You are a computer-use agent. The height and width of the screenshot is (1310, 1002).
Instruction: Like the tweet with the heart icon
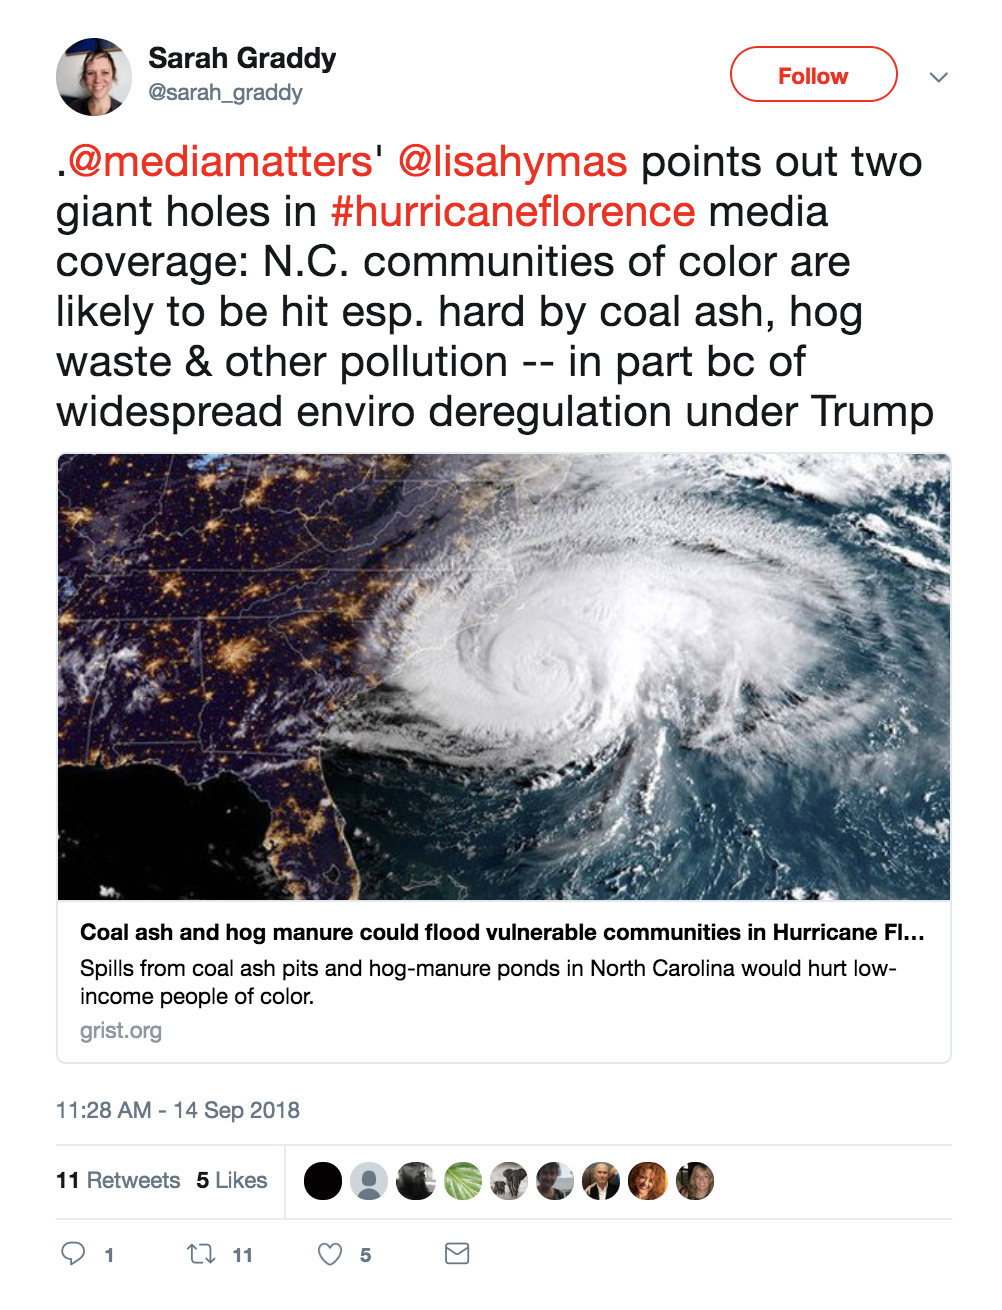click(330, 1254)
